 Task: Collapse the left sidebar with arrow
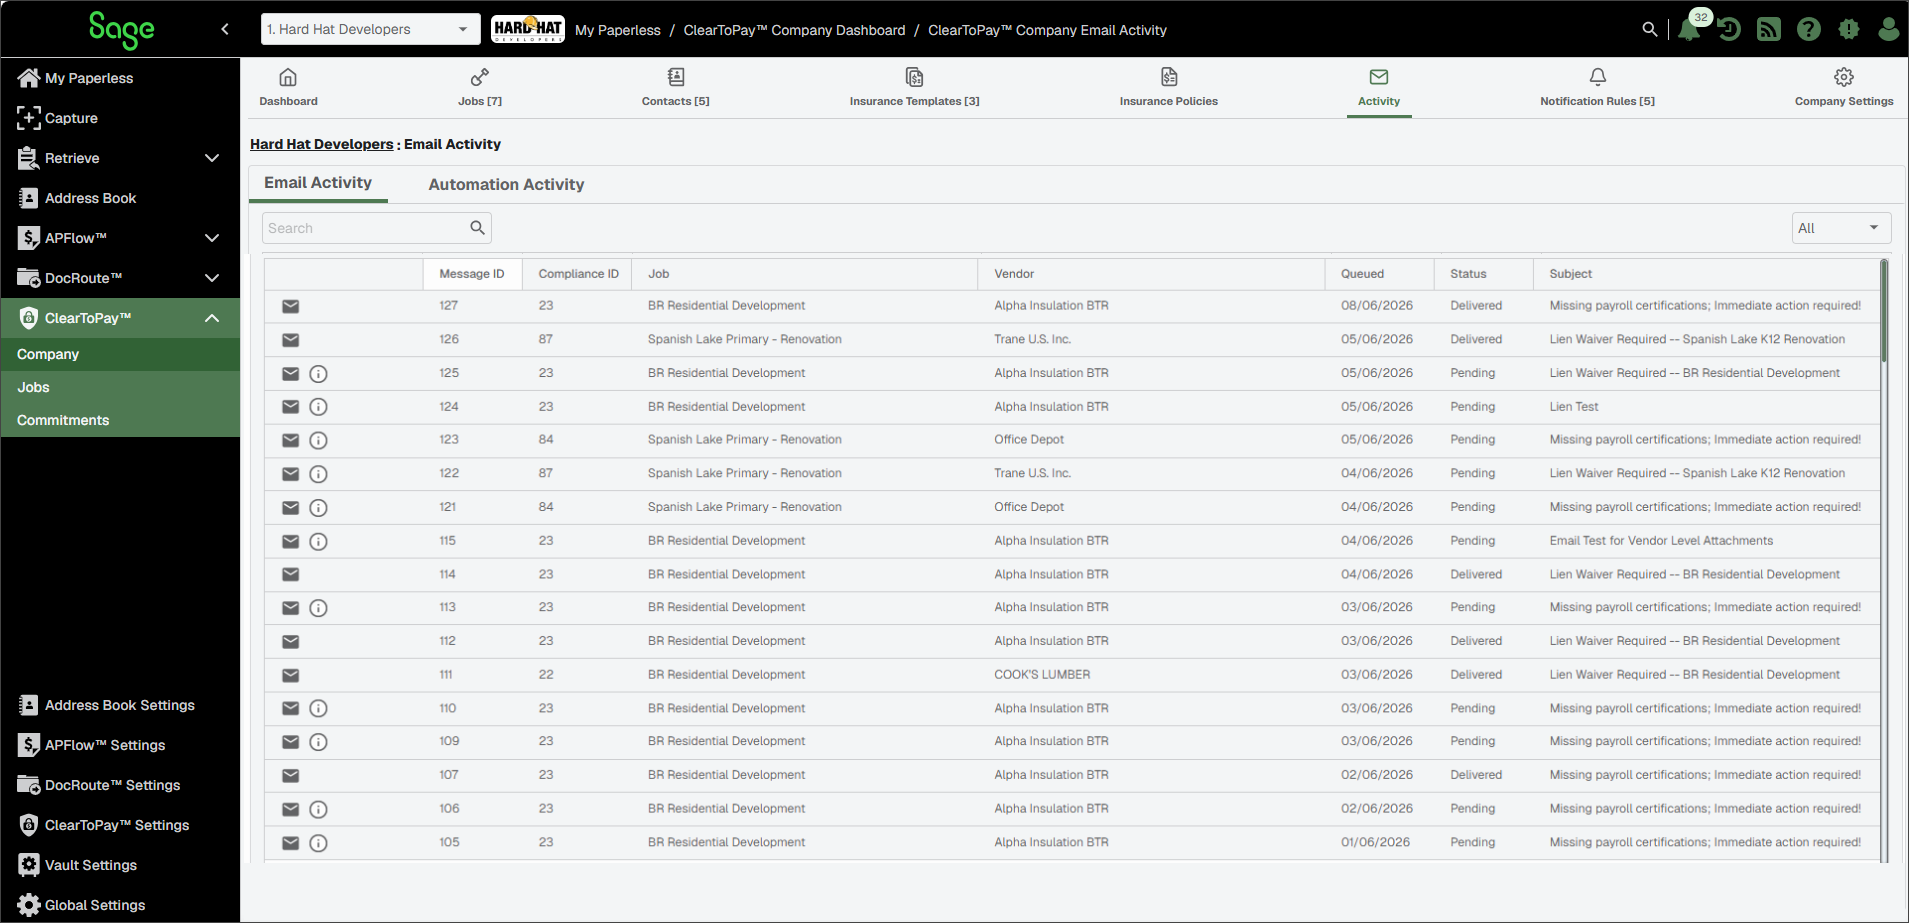click(225, 29)
